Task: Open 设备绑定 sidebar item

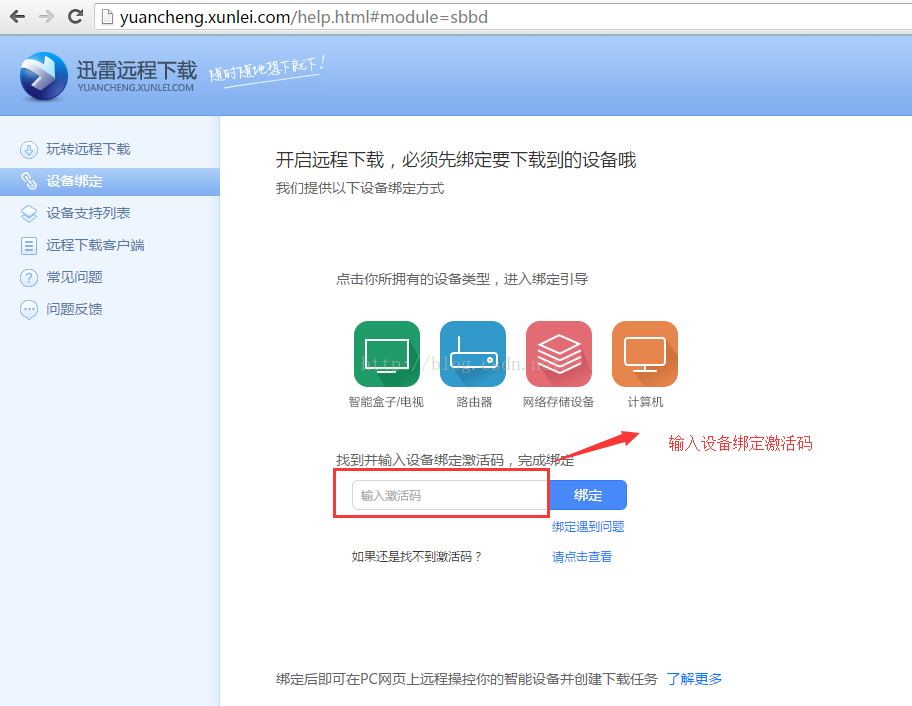Action: pyautogui.click(x=110, y=181)
